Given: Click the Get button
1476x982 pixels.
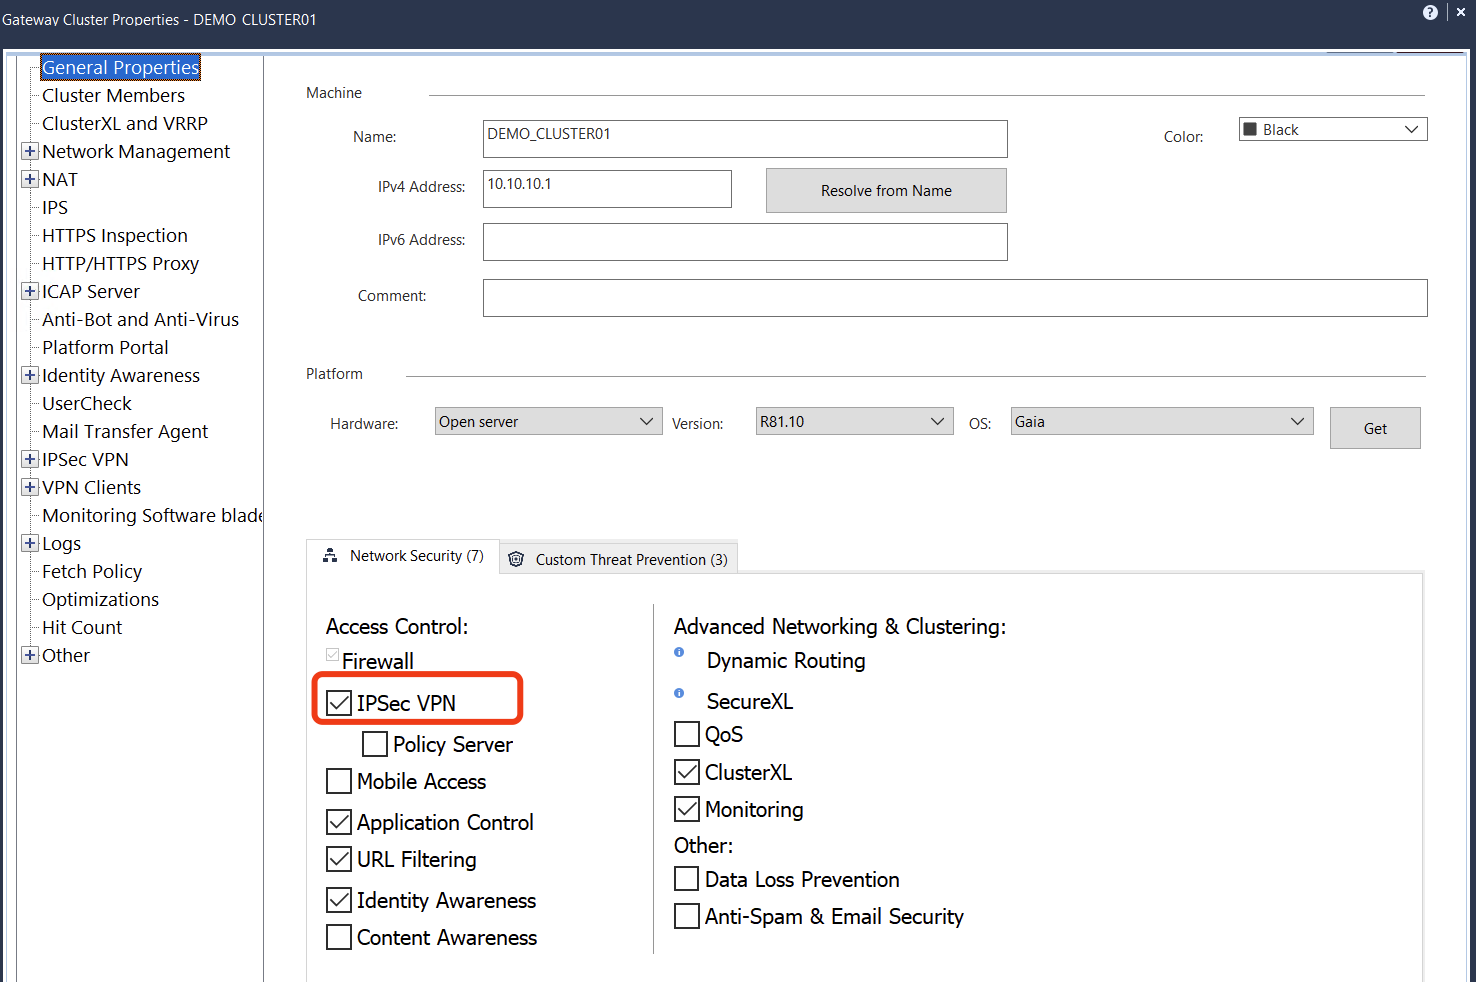Looking at the screenshot, I should 1375,429.
